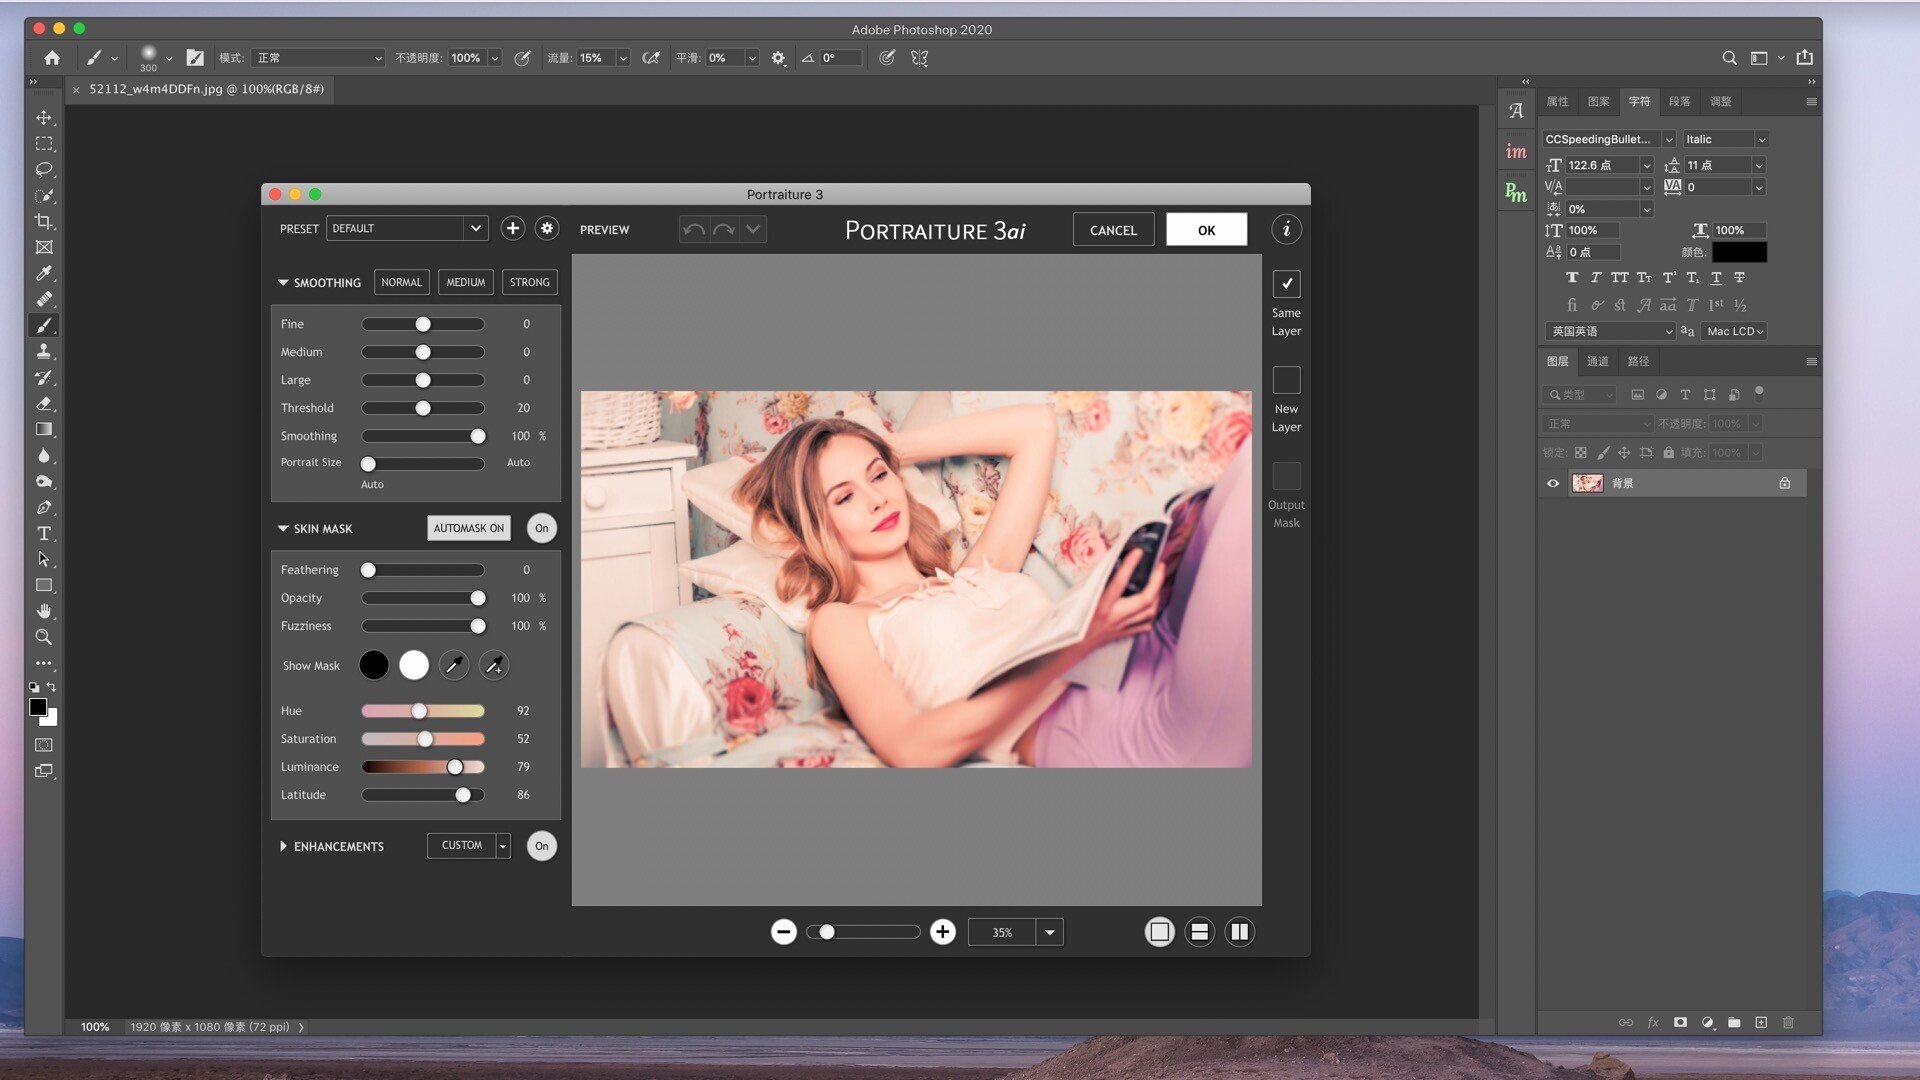Open the CUSTOM enhancements dropdown arrow
Viewport: 1920px width, 1080px height.
[503, 847]
